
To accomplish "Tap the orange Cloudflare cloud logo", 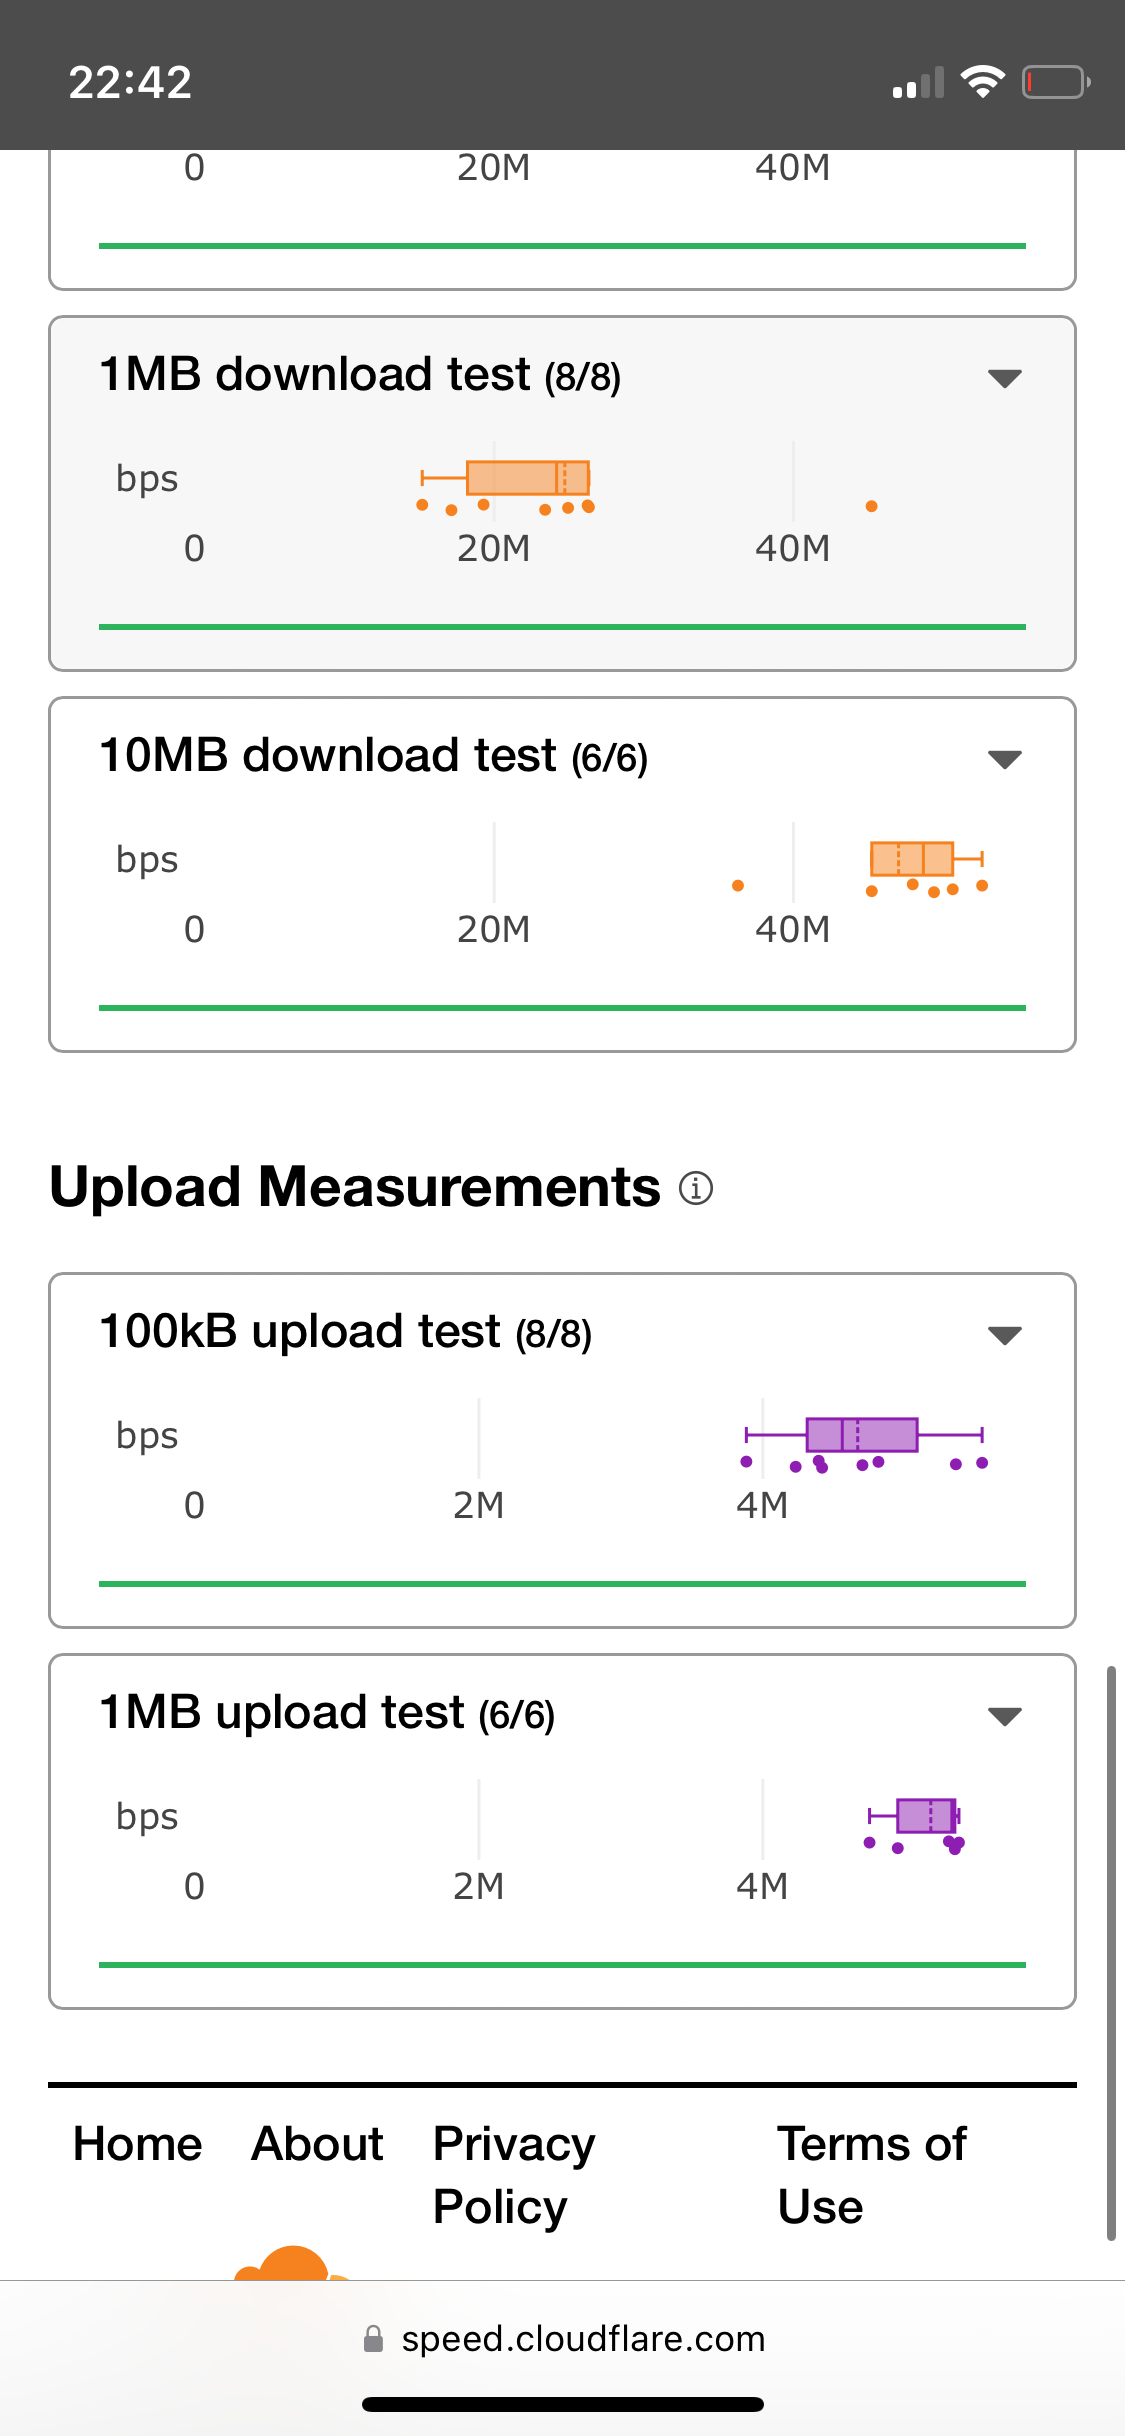I will coord(292,2263).
